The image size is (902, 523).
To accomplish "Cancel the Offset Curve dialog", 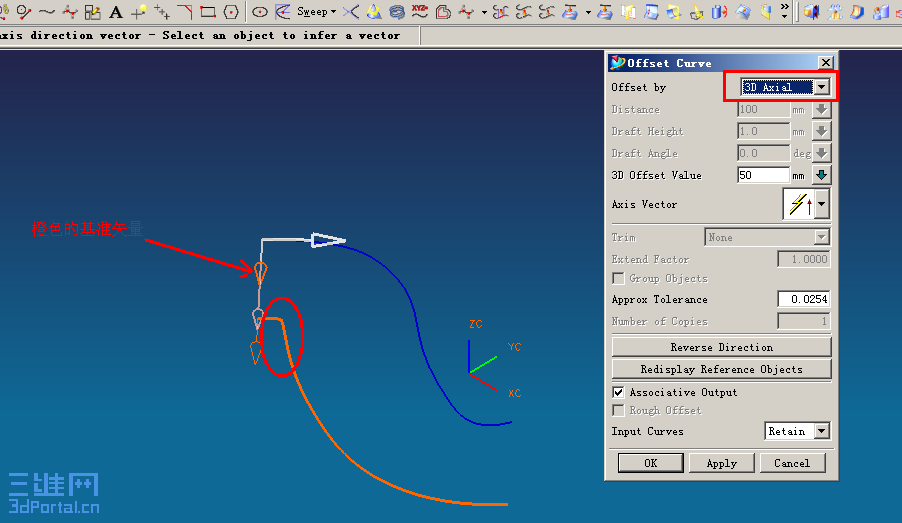I will point(792,463).
